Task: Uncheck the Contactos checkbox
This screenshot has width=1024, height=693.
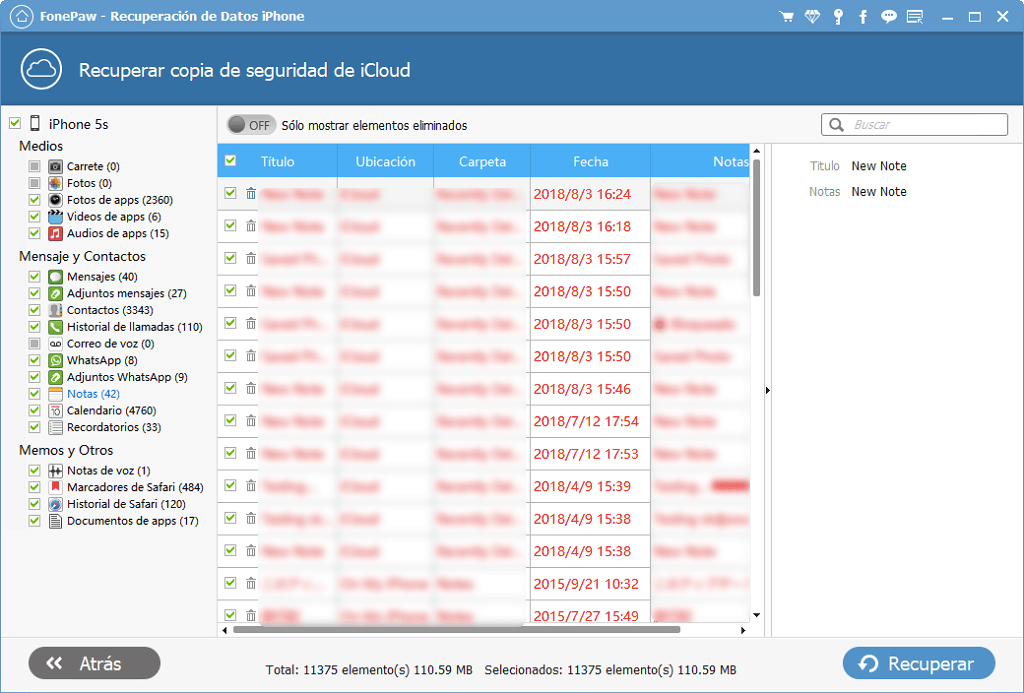Action: click(35, 310)
